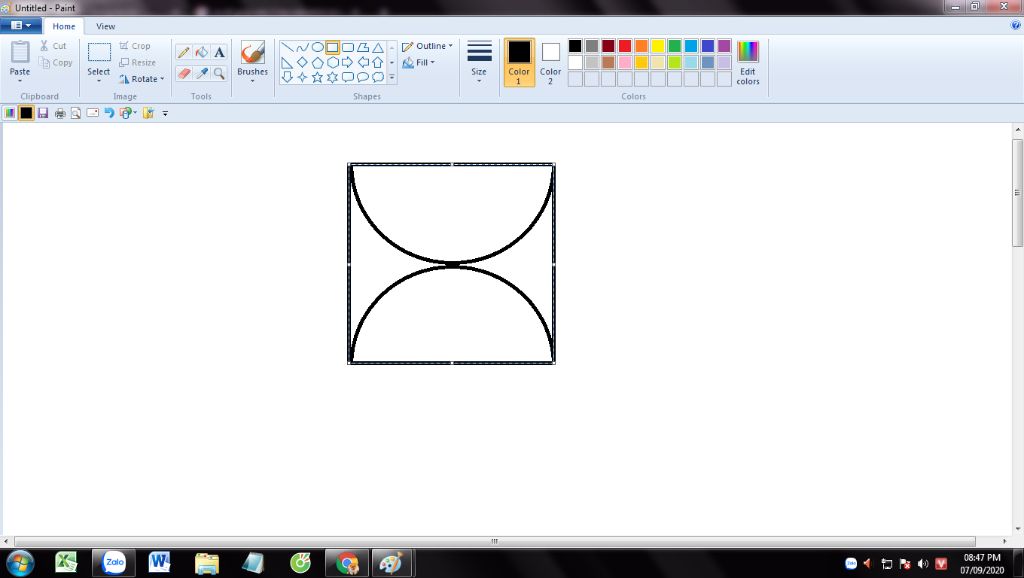Select the Text tool
1024x578 pixels.
pos(219,53)
